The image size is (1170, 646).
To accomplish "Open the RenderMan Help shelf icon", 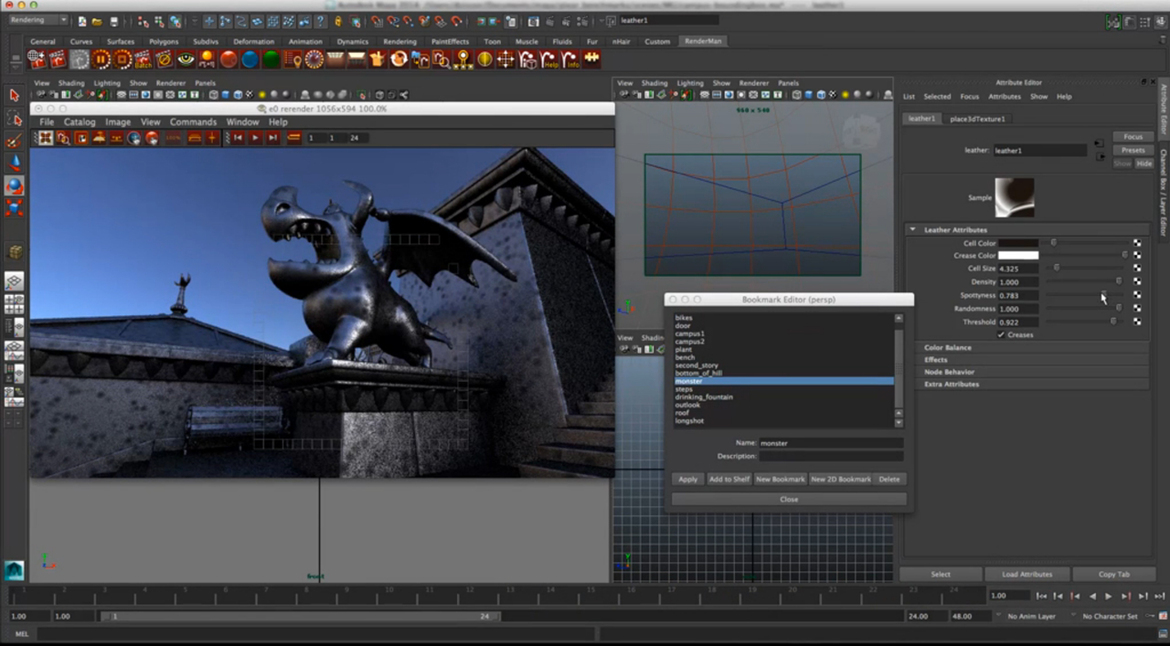I will pos(549,59).
